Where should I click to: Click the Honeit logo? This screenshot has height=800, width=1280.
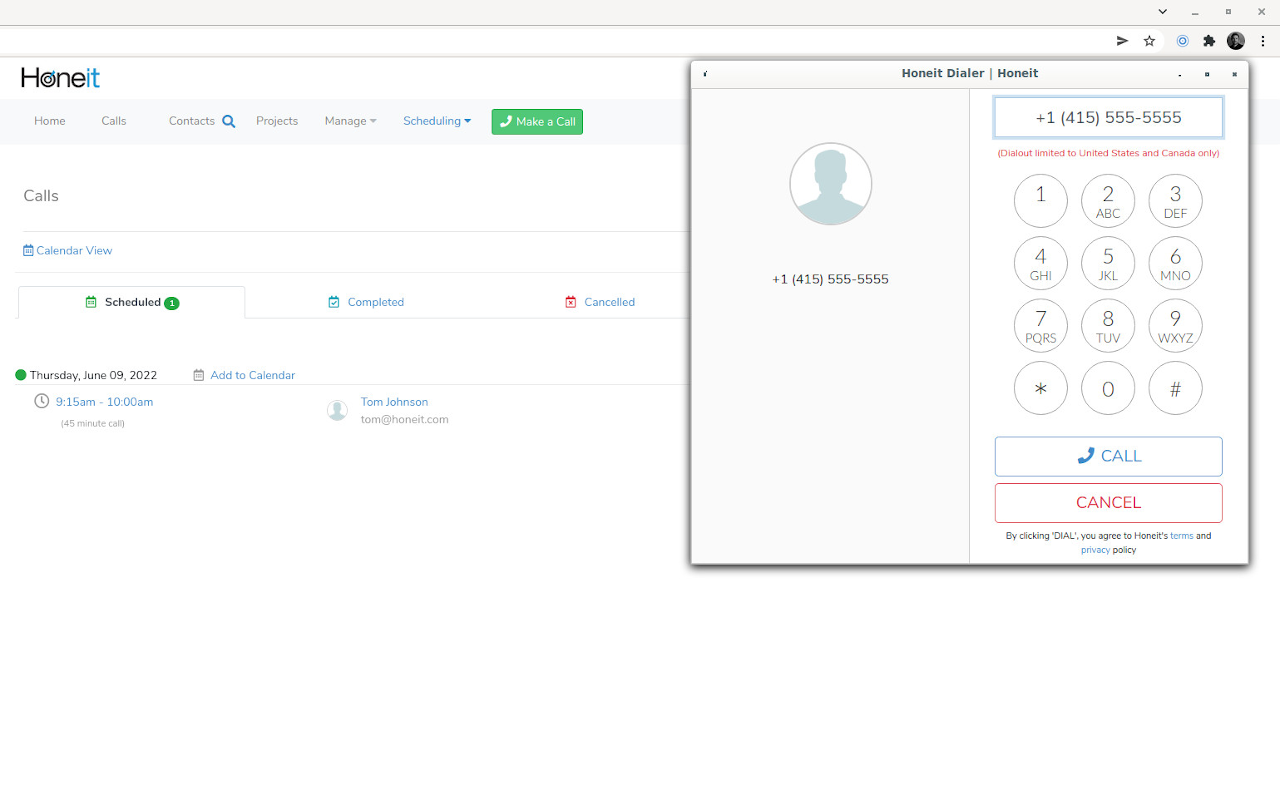coord(60,78)
